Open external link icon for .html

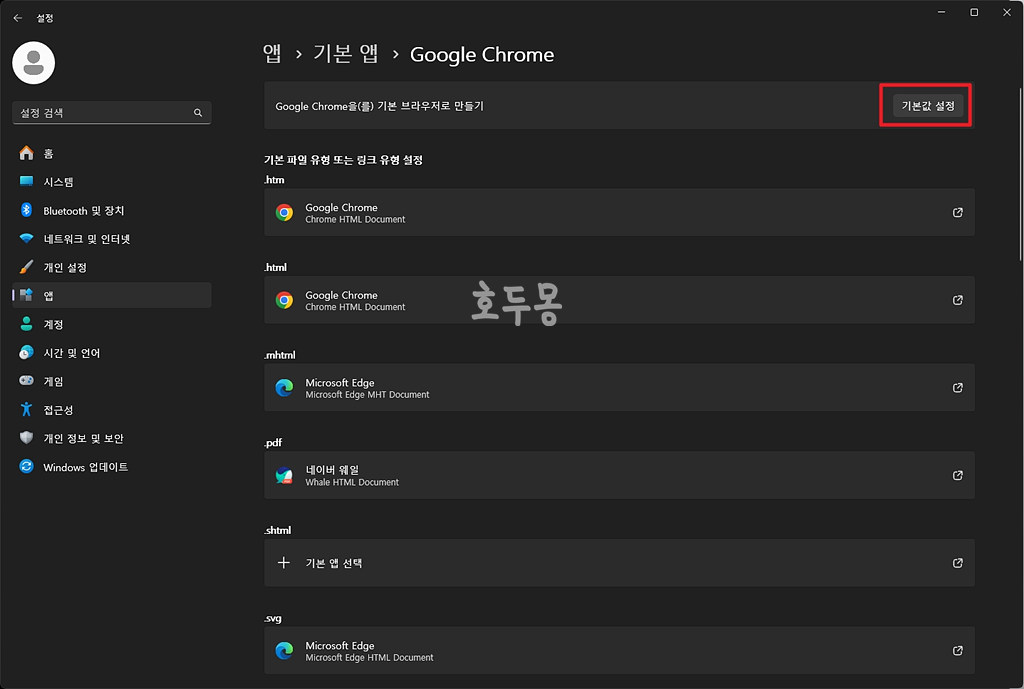click(957, 300)
